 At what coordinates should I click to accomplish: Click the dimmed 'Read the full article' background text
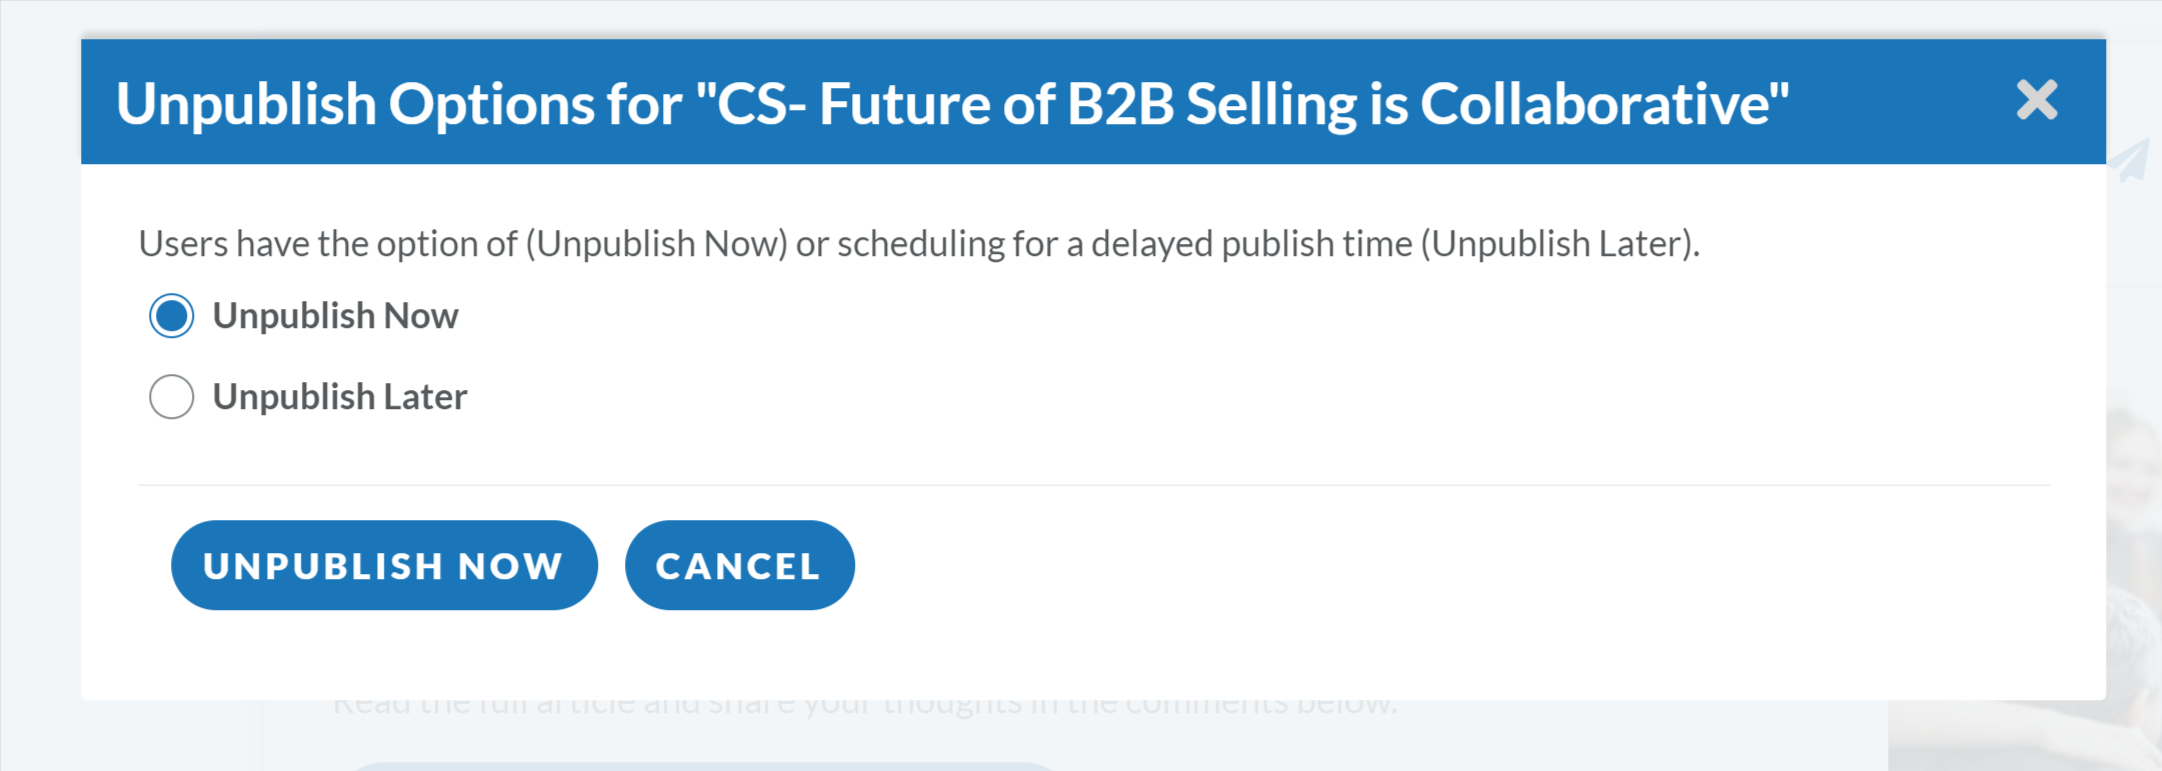865,708
